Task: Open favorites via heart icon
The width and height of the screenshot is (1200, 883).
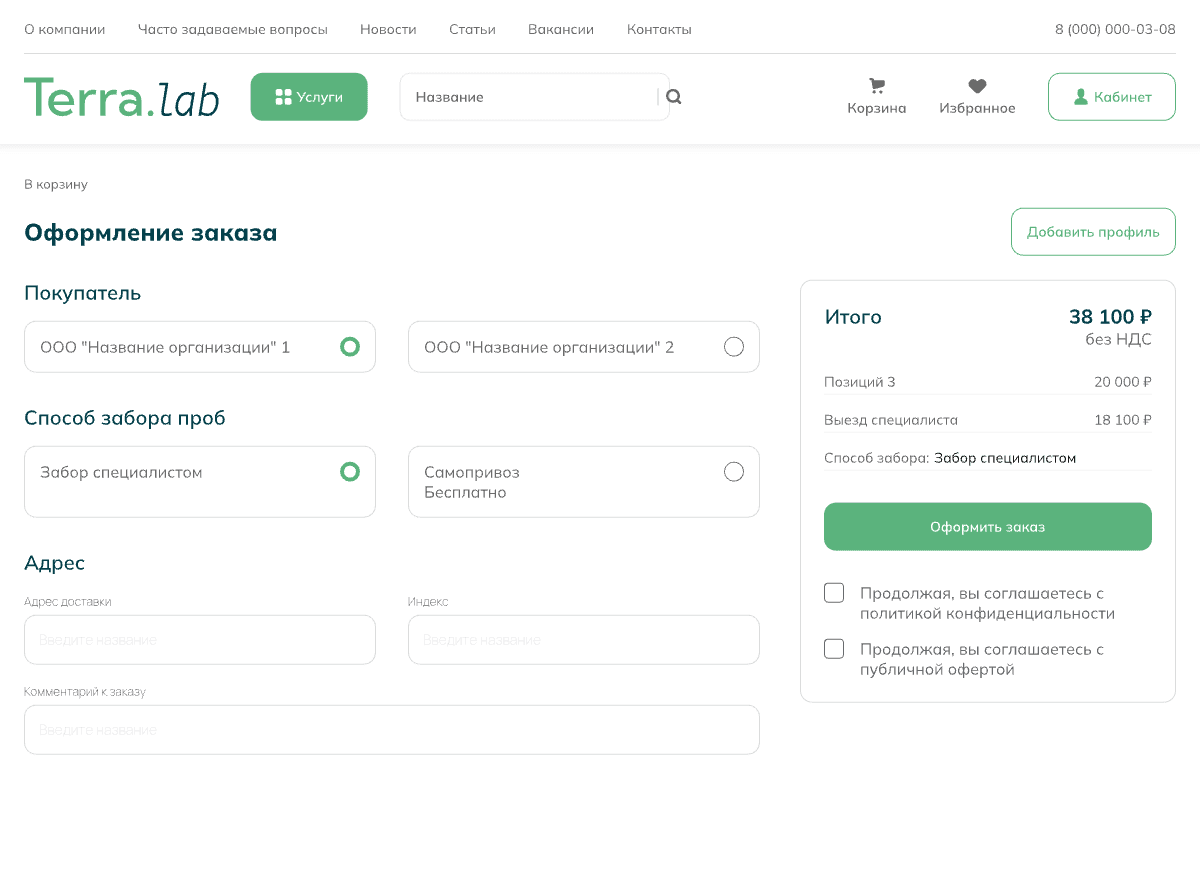Action: tap(977, 87)
